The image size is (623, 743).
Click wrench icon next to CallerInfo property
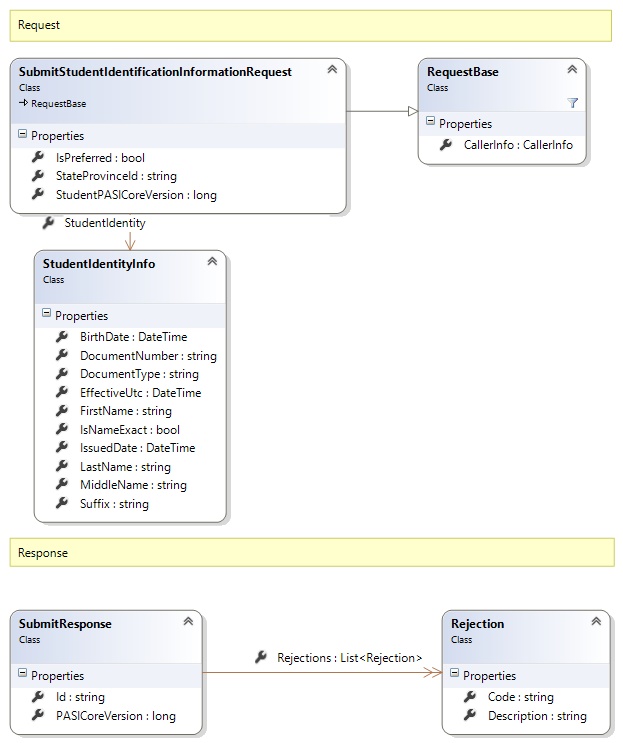coord(446,145)
